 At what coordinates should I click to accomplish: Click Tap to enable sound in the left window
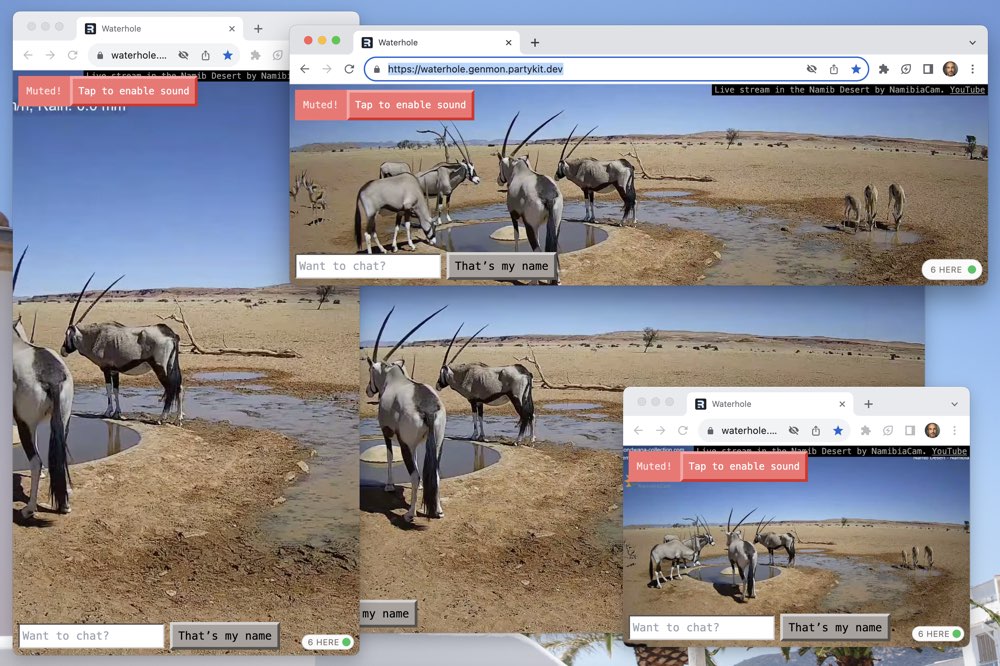(x=133, y=91)
